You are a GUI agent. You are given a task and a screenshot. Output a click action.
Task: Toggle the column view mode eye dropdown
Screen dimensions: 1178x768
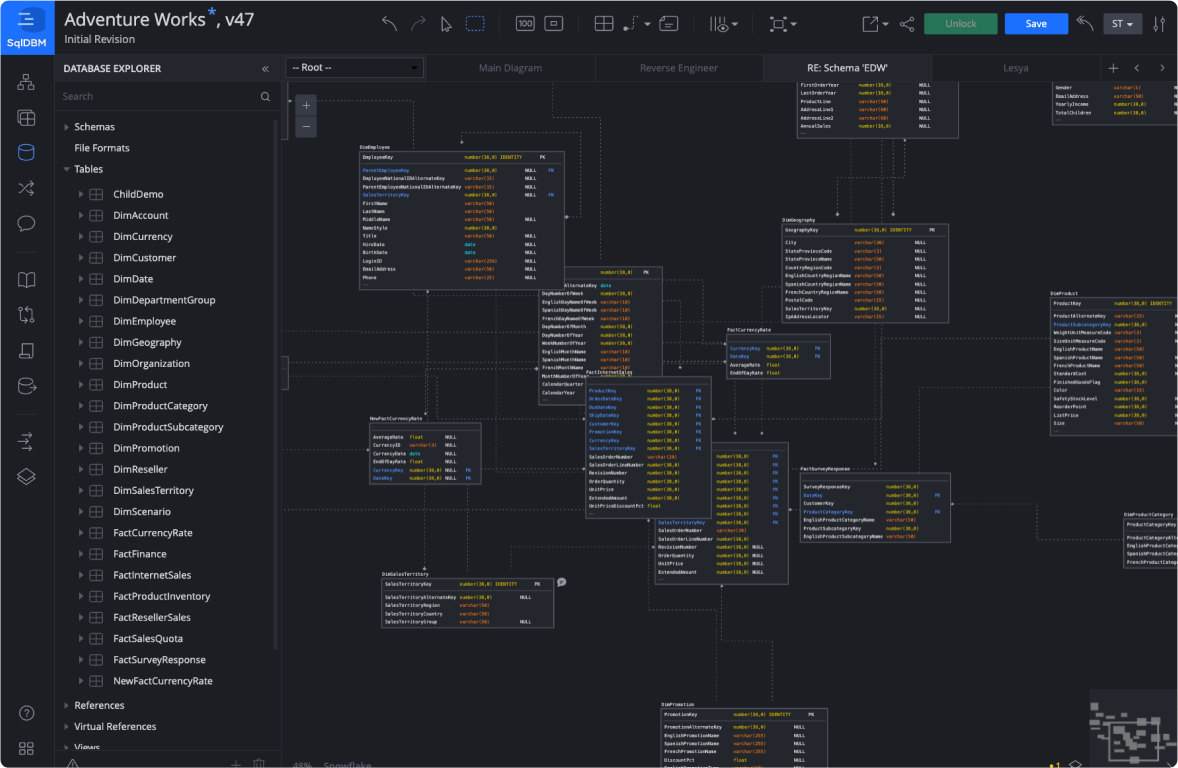click(x=724, y=24)
